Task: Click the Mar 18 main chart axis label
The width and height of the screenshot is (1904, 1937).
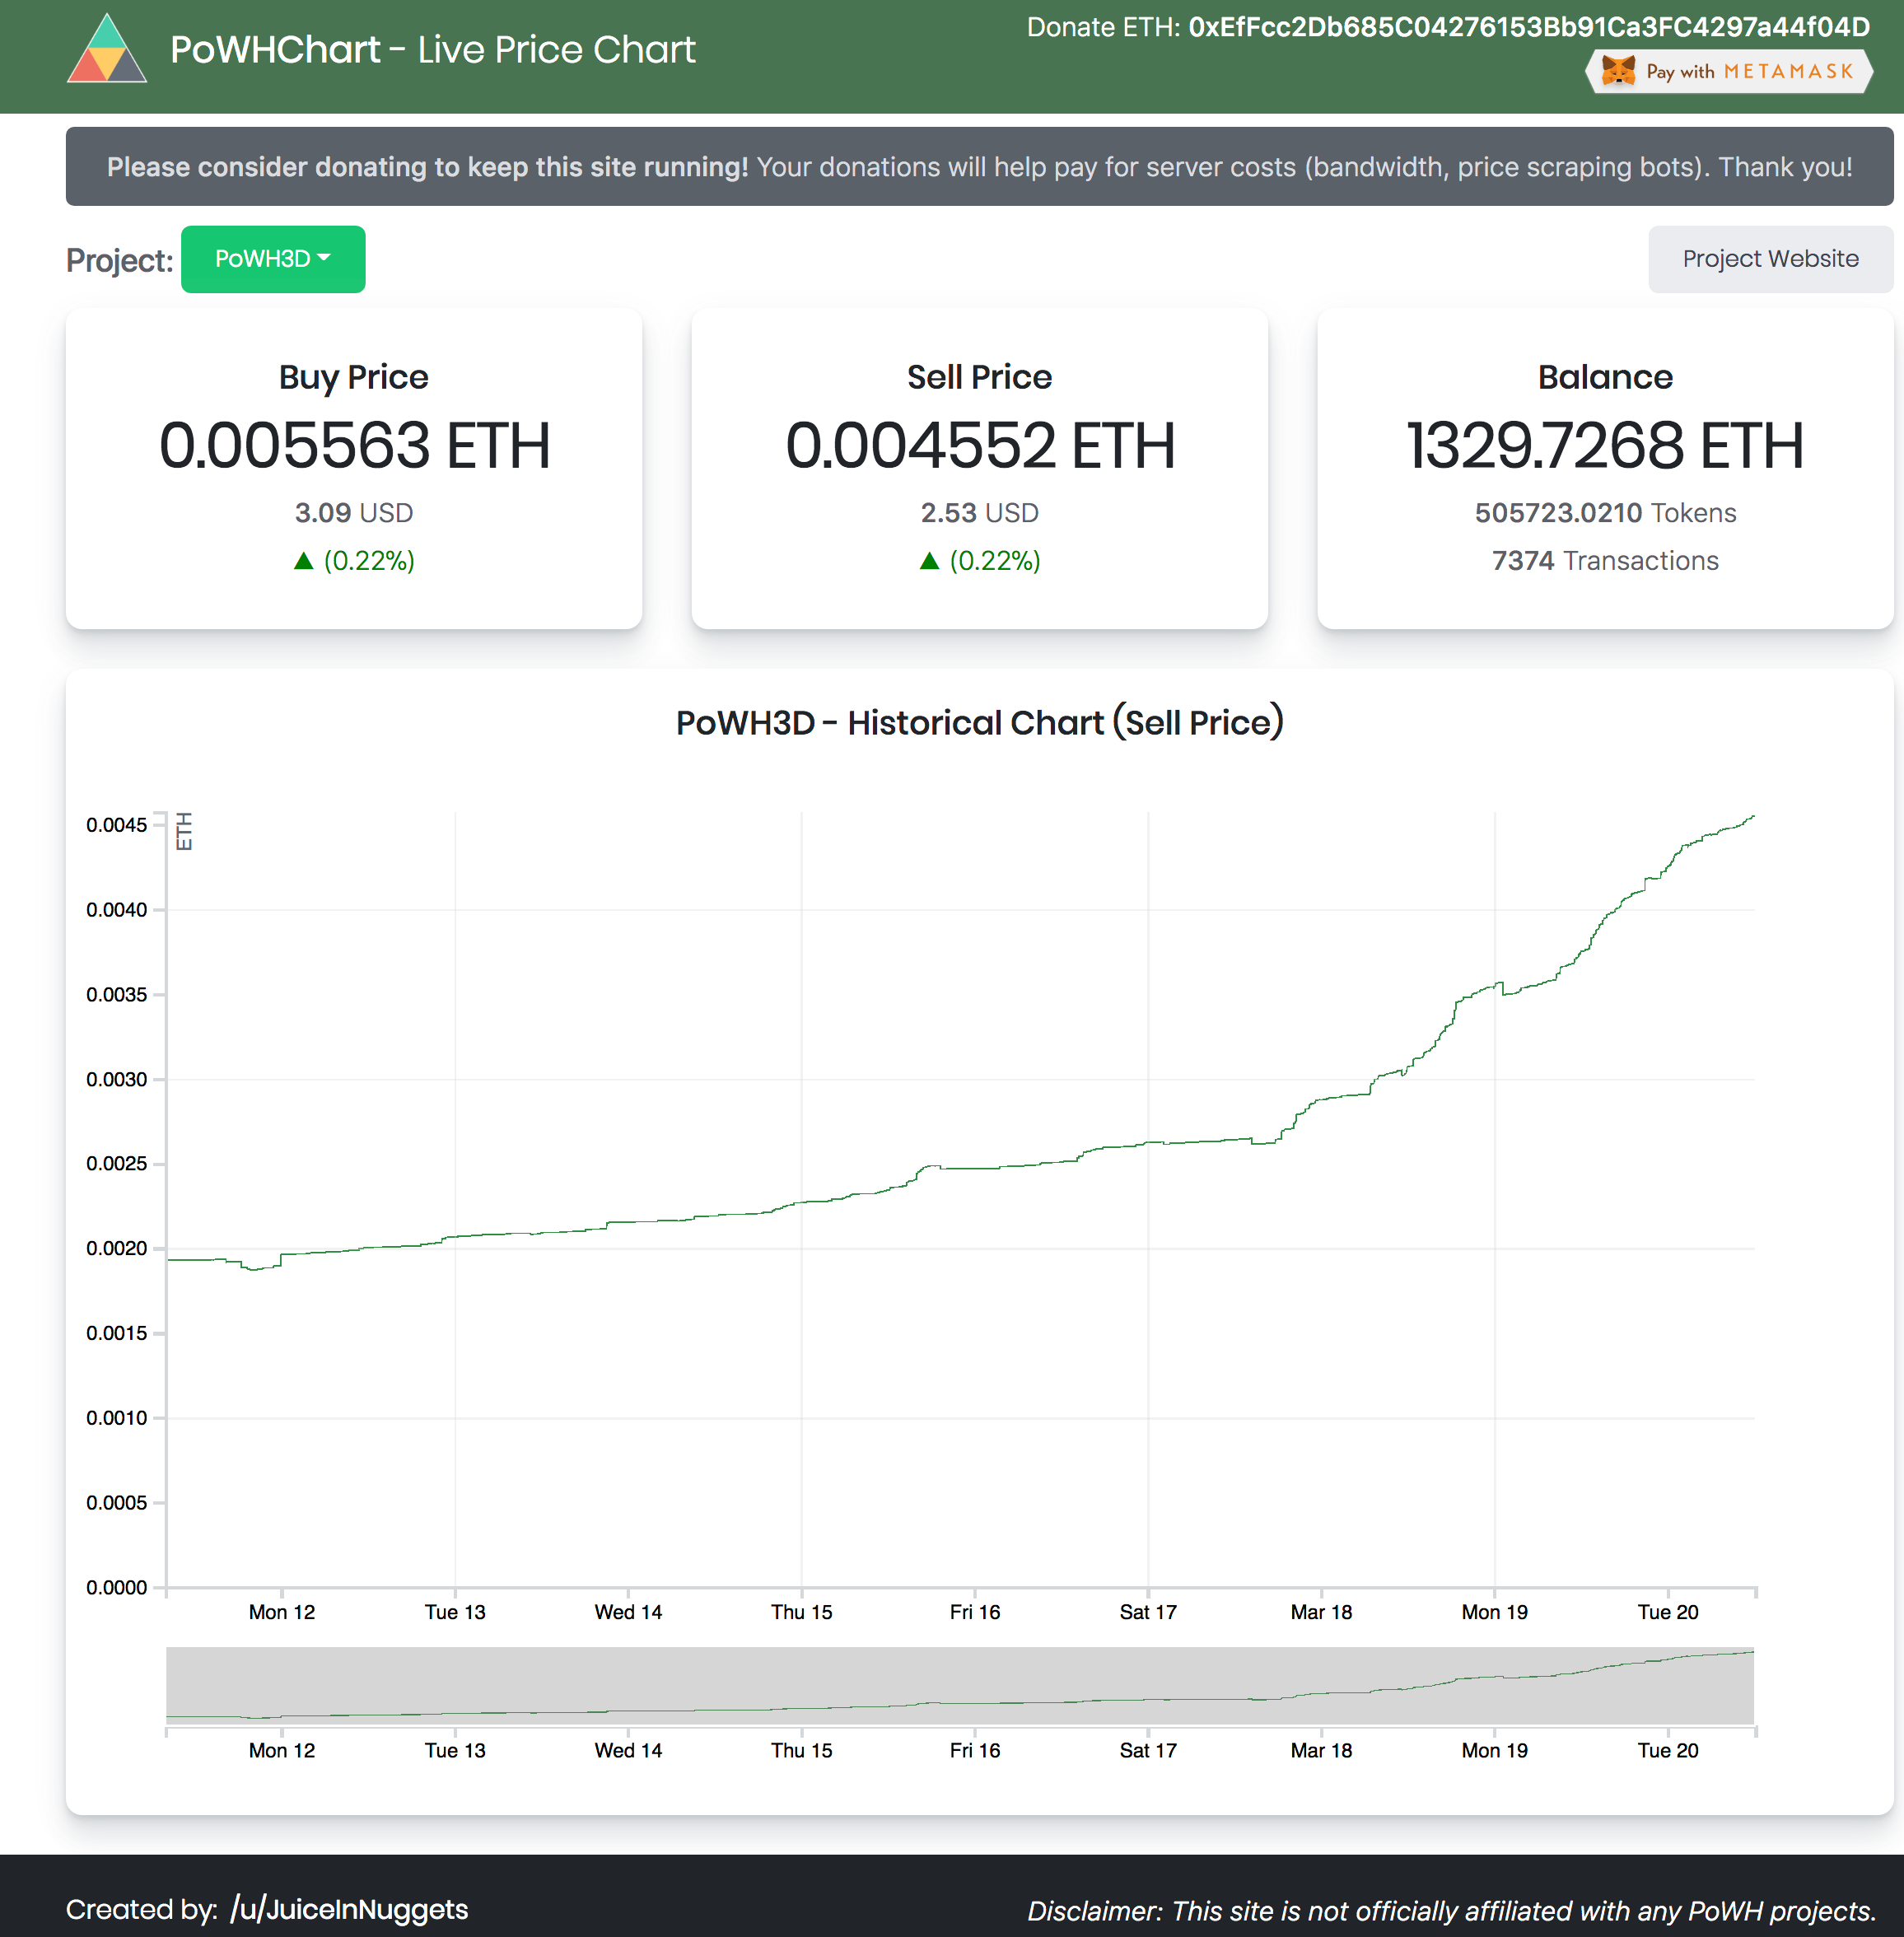Action: pyautogui.click(x=1321, y=1612)
